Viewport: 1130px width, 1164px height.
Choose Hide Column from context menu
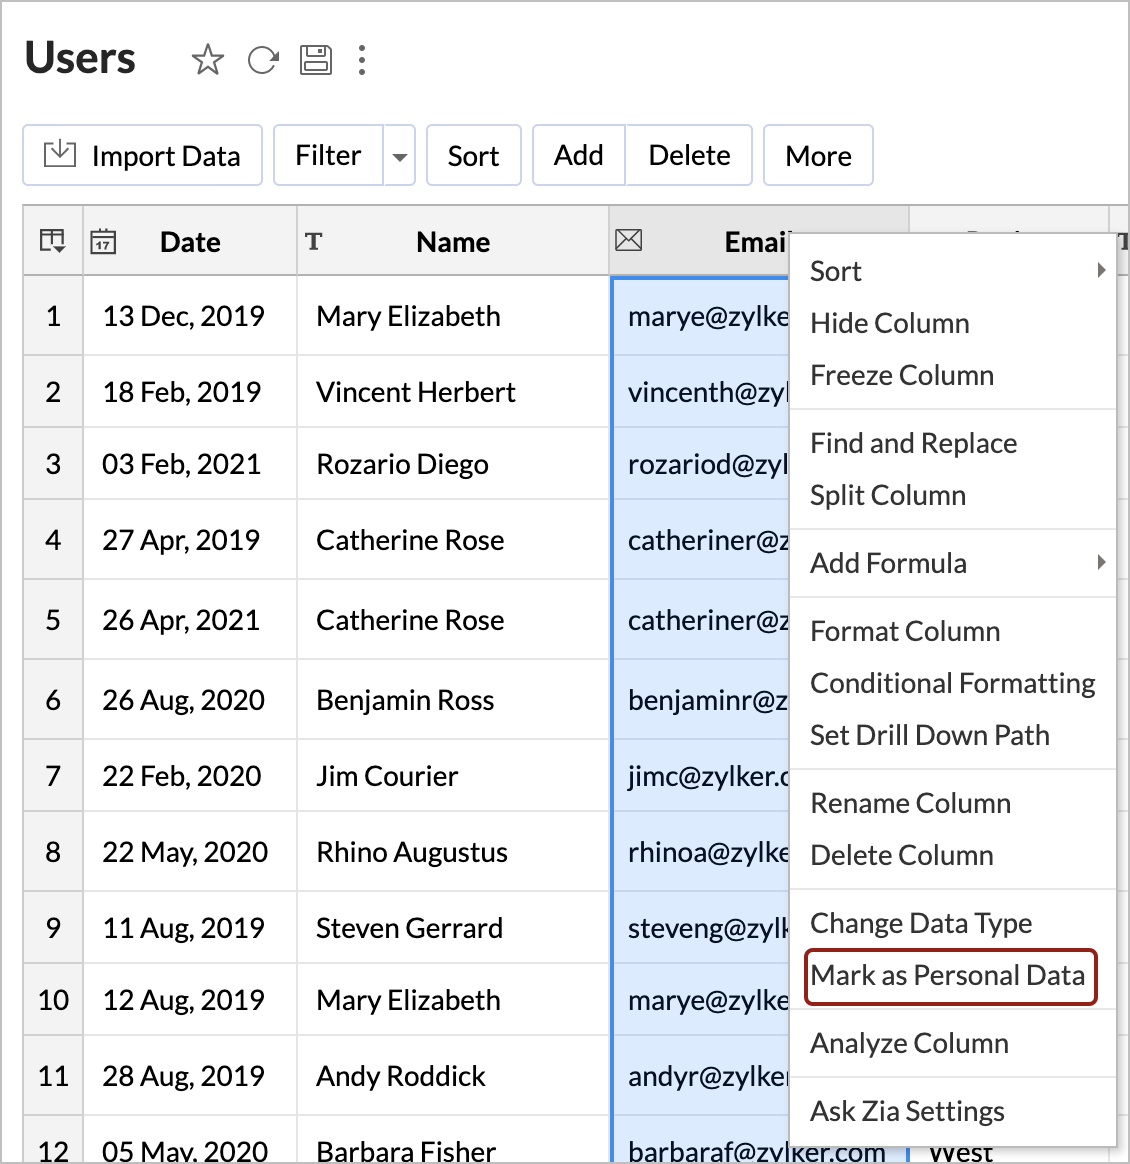pos(889,323)
